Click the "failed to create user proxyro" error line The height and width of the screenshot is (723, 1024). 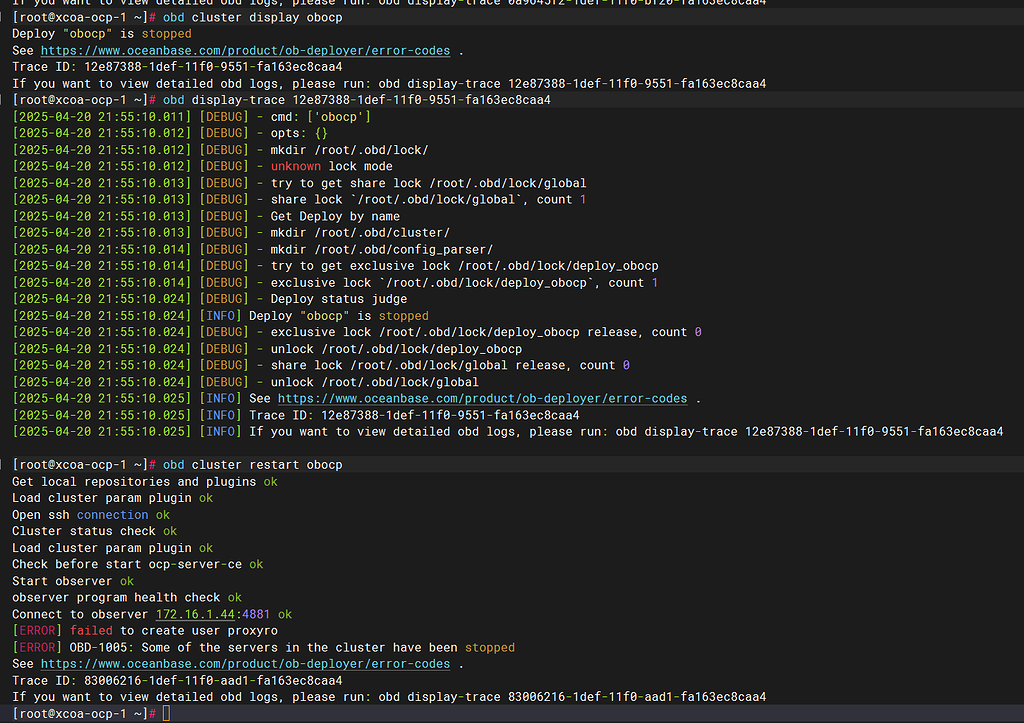pyautogui.click(x=174, y=631)
